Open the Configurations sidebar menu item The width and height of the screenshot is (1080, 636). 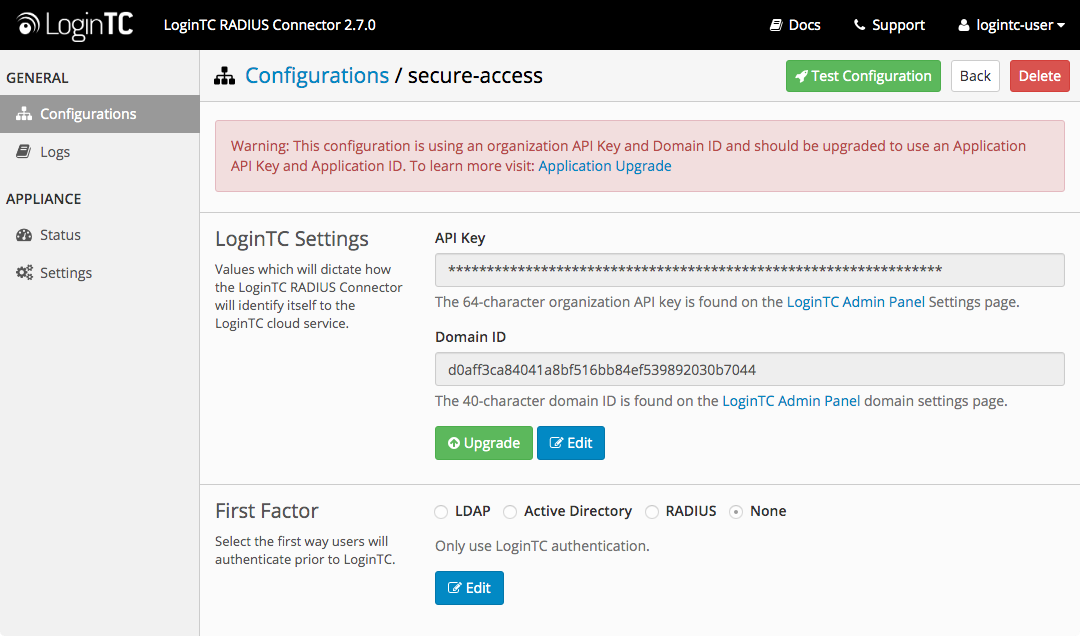pos(100,114)
